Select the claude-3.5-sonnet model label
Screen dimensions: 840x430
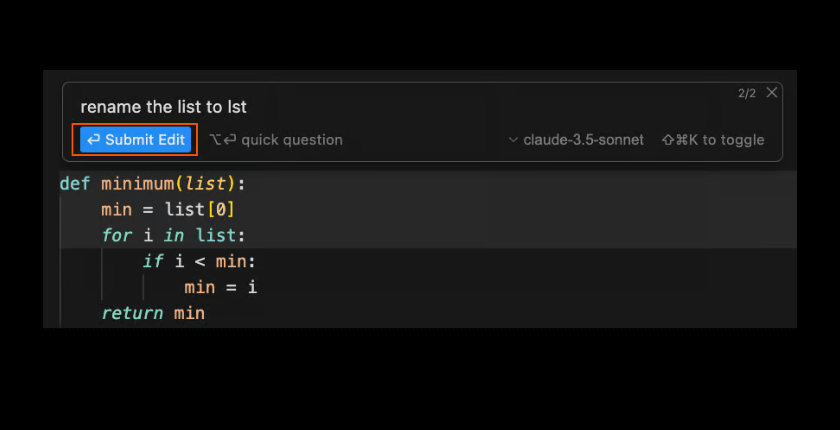(583, 140)
